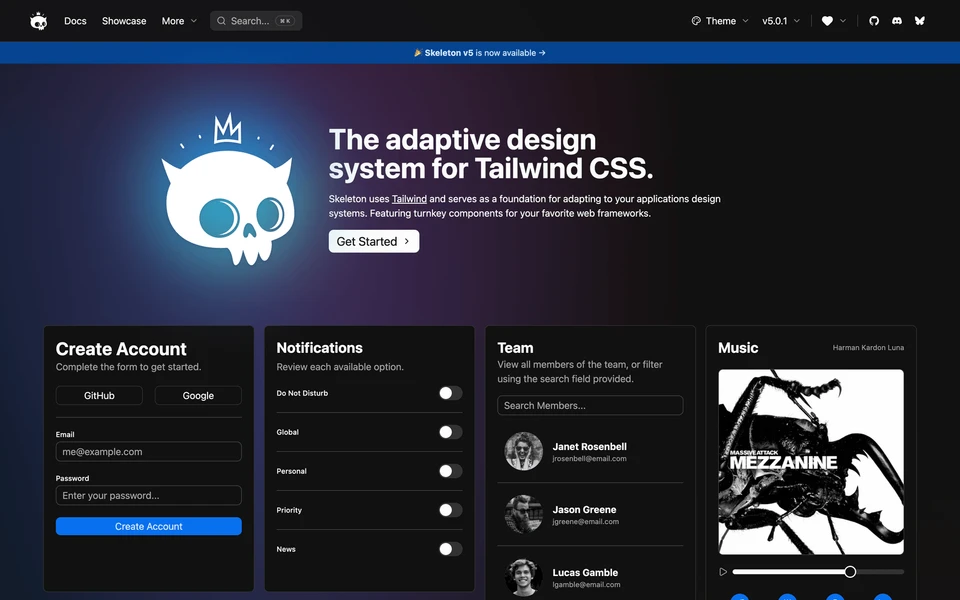Click the Lucas Gamble name
The height and width of the screenshot is (600, 960).
click(x=585, y=572)
